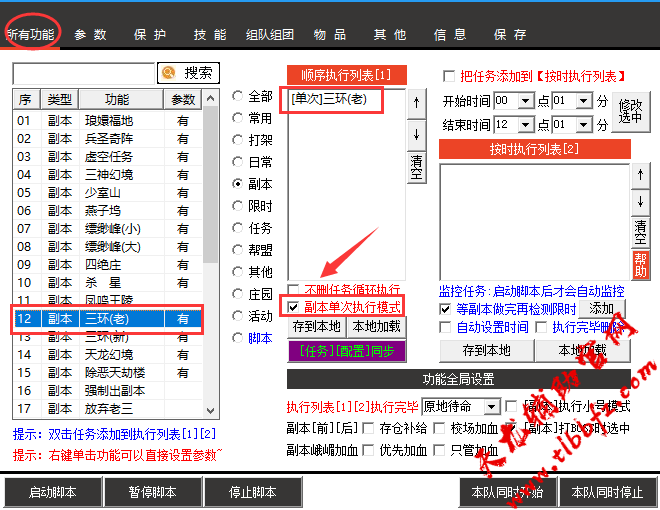Move timed list item up arrow
660x510 pixels.
click(641, 175)
